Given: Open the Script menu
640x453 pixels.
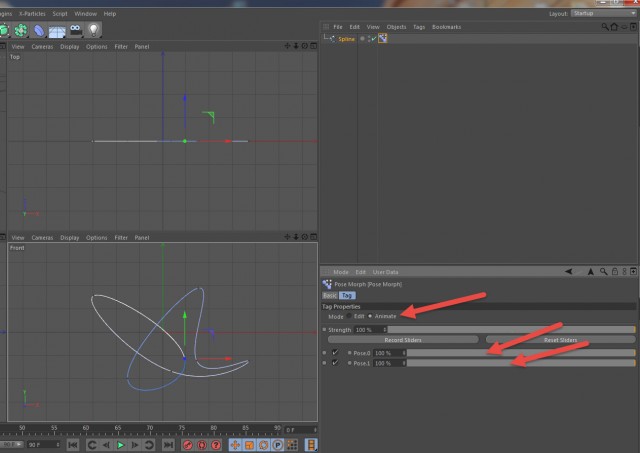Looking at the screenshot, I should [x=60, y=13].
